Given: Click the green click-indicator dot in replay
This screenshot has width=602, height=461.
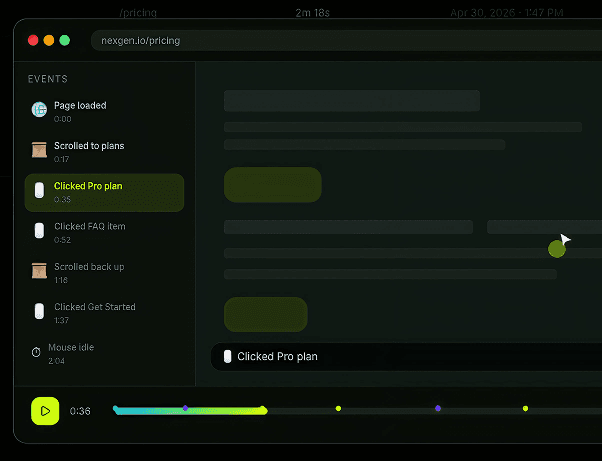Looking at the screenshot, I should 557,249.
